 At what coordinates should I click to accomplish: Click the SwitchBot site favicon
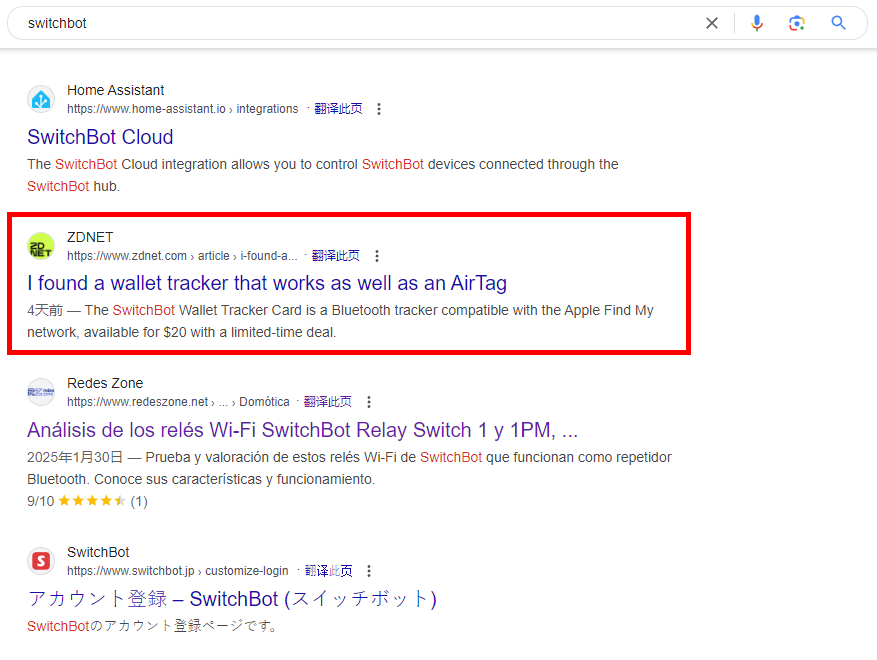point(41,561)
